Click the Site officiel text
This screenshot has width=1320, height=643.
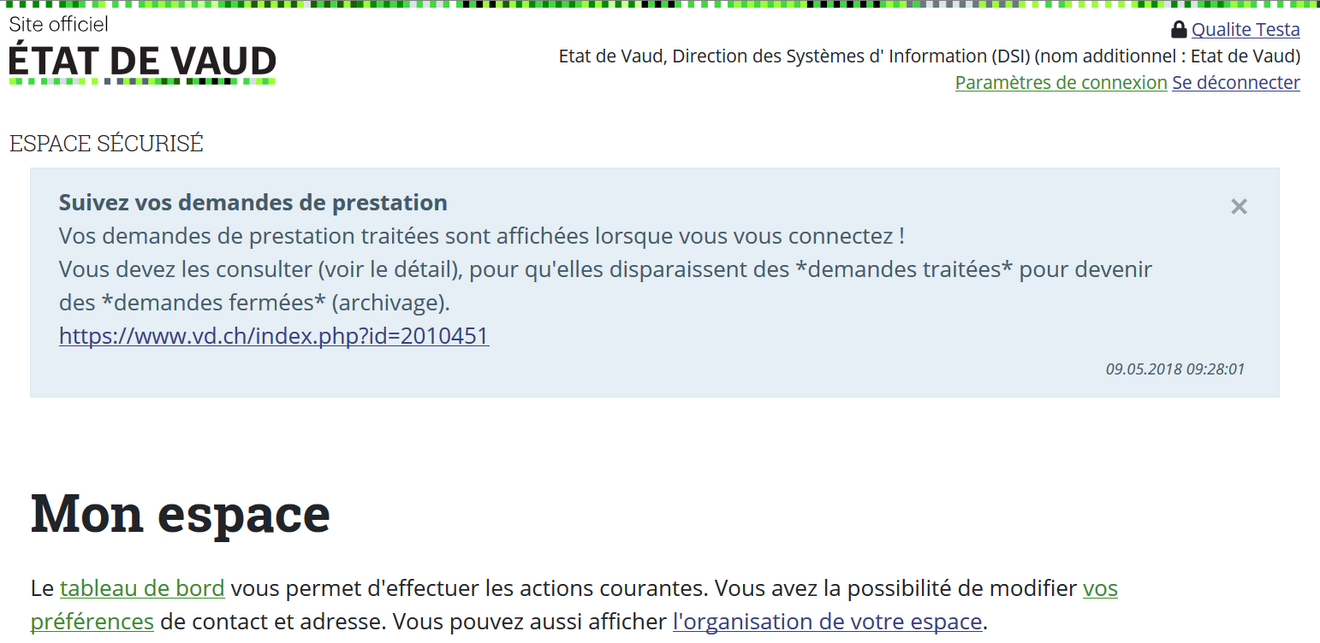(59, 24)
